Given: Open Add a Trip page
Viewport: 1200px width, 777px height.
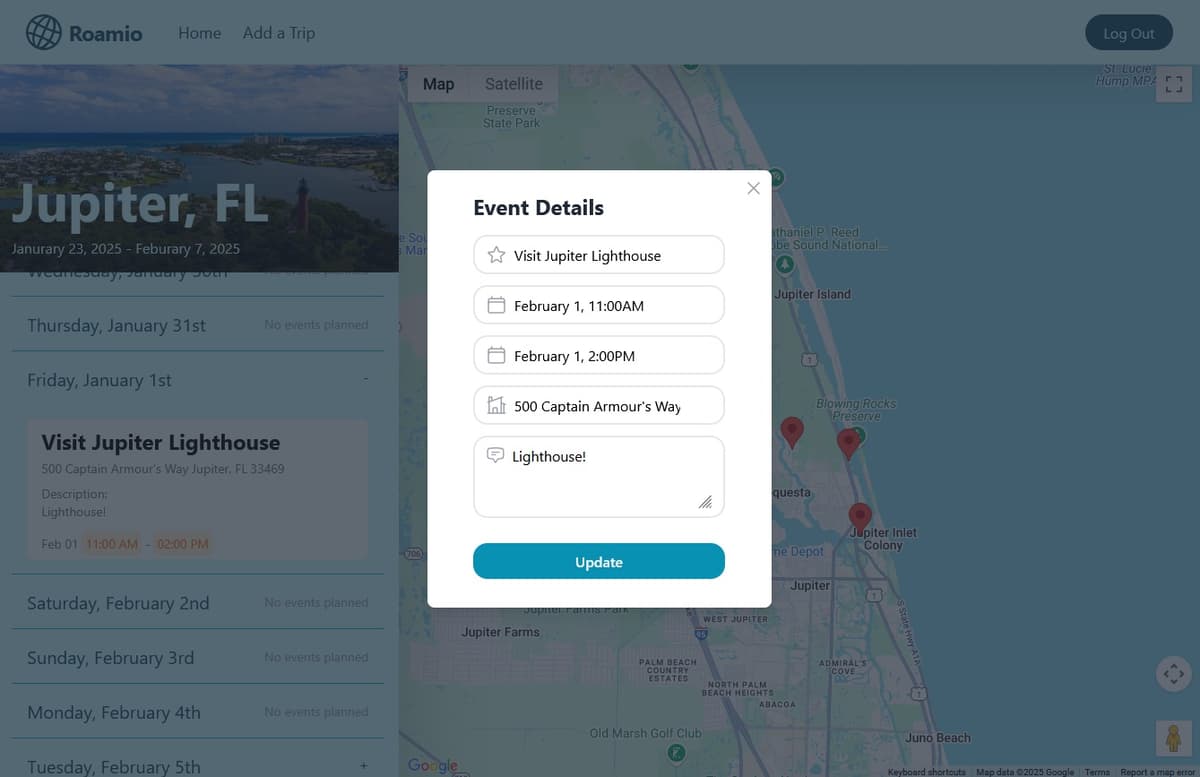Looking at the screenshot, I should (x=278, y=33).
